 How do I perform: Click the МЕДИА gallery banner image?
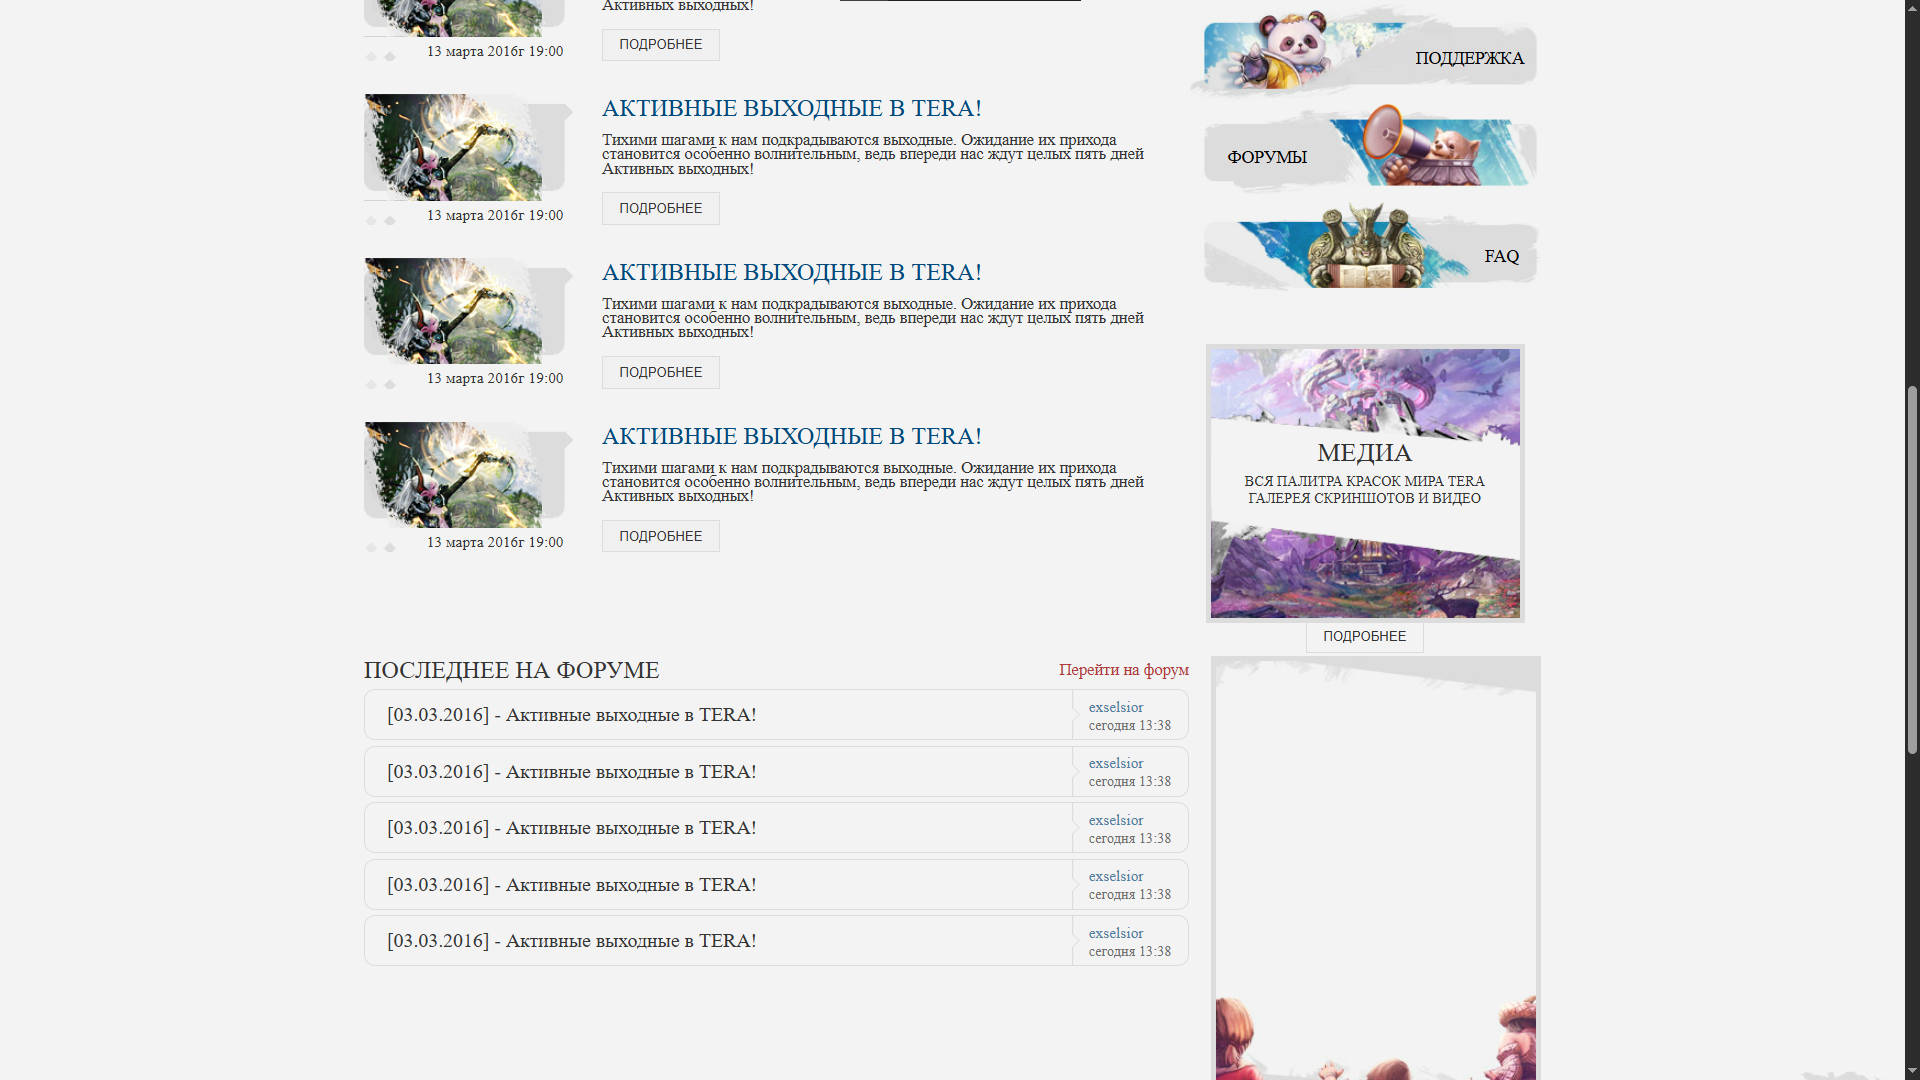1365,483
